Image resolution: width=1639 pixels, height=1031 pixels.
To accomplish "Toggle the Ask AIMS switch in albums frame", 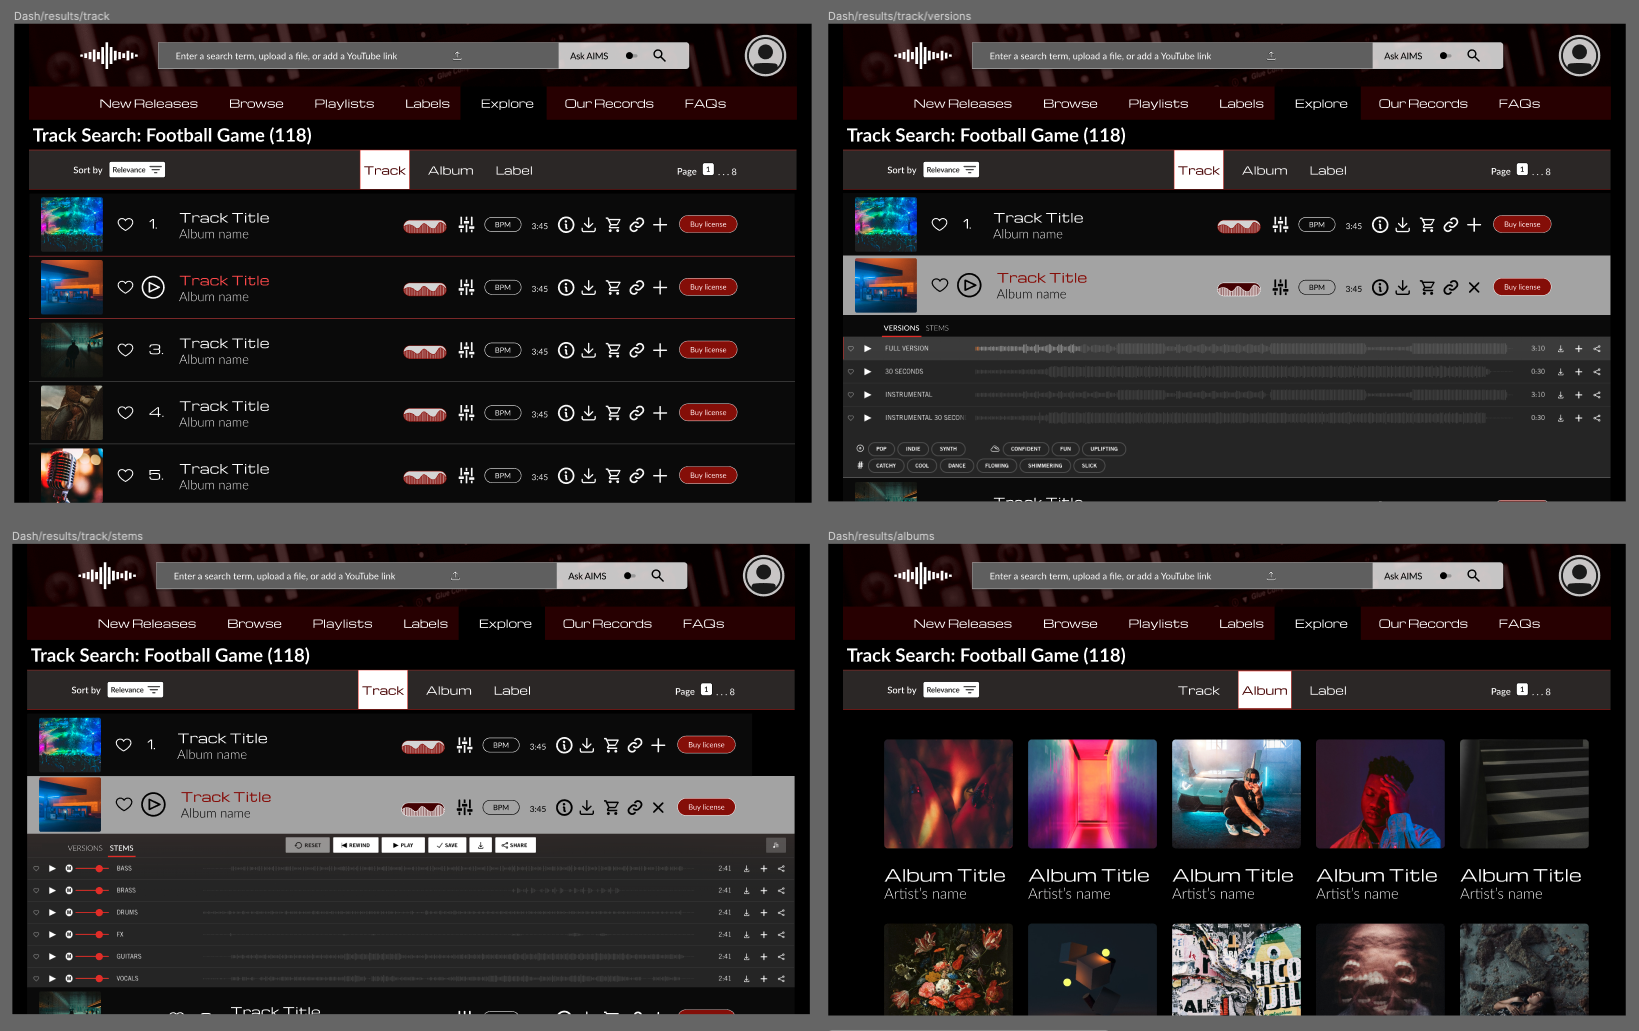I will (1445, 576).
